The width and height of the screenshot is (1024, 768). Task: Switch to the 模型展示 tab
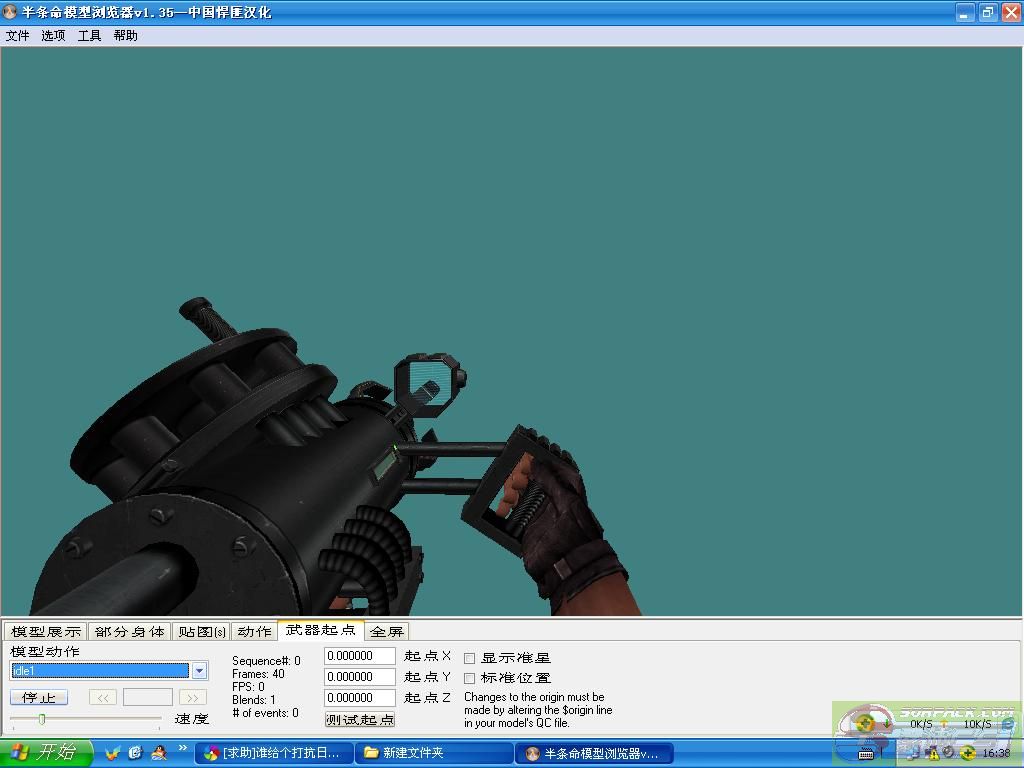click(45, 631)
